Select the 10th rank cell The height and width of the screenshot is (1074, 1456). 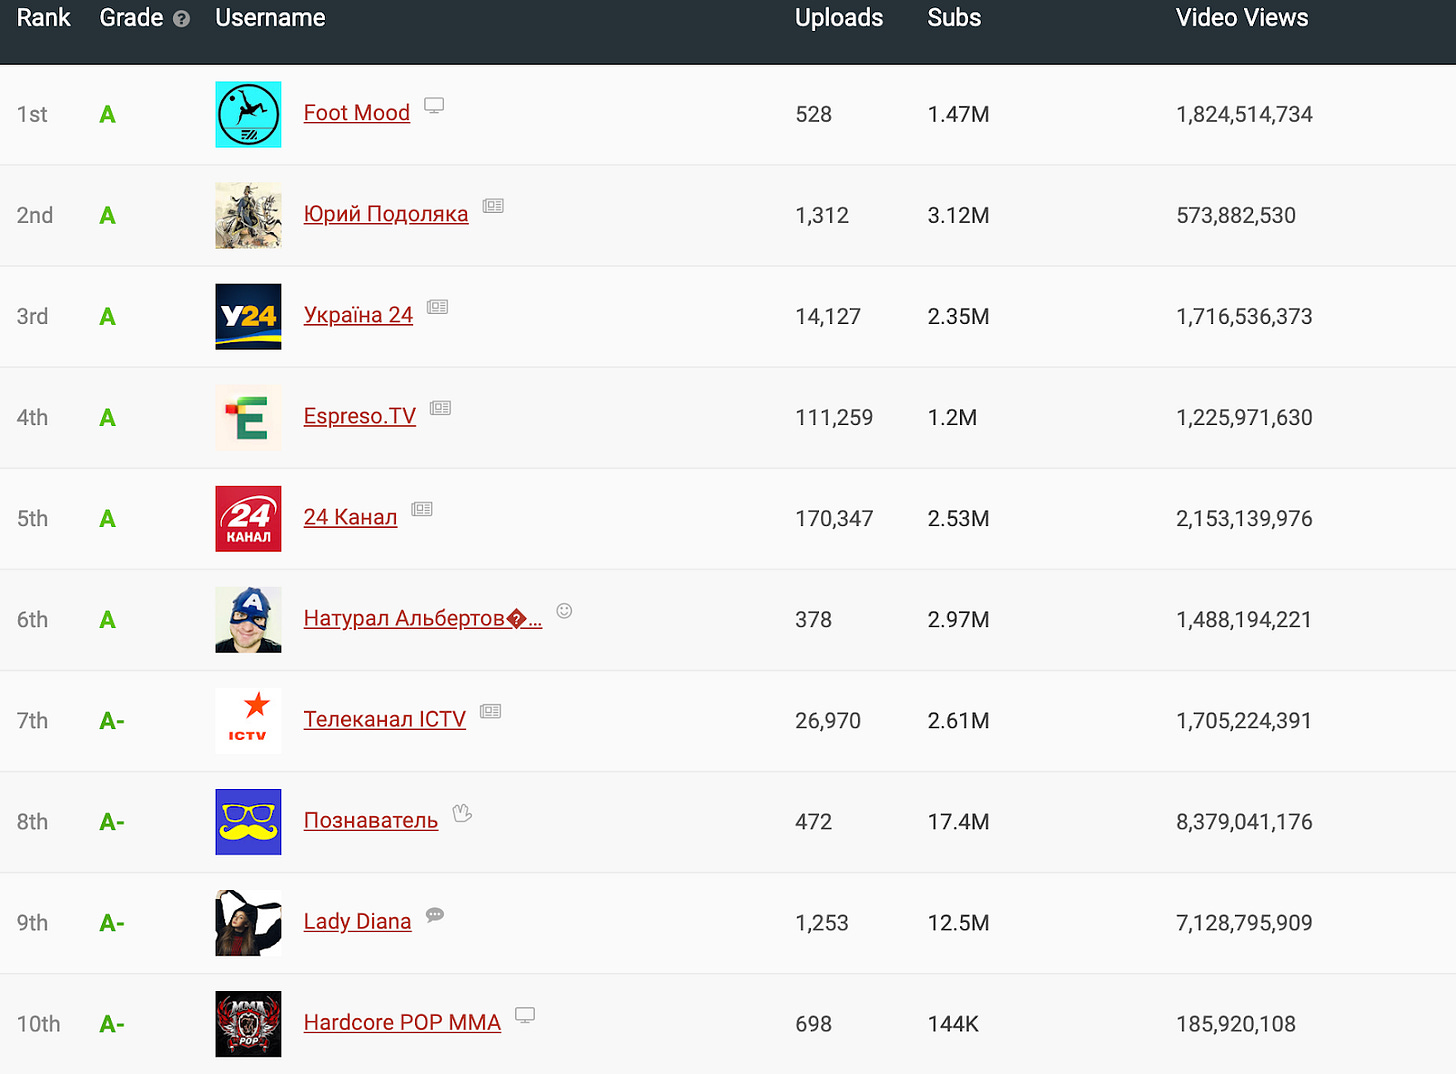(38, 1024)
